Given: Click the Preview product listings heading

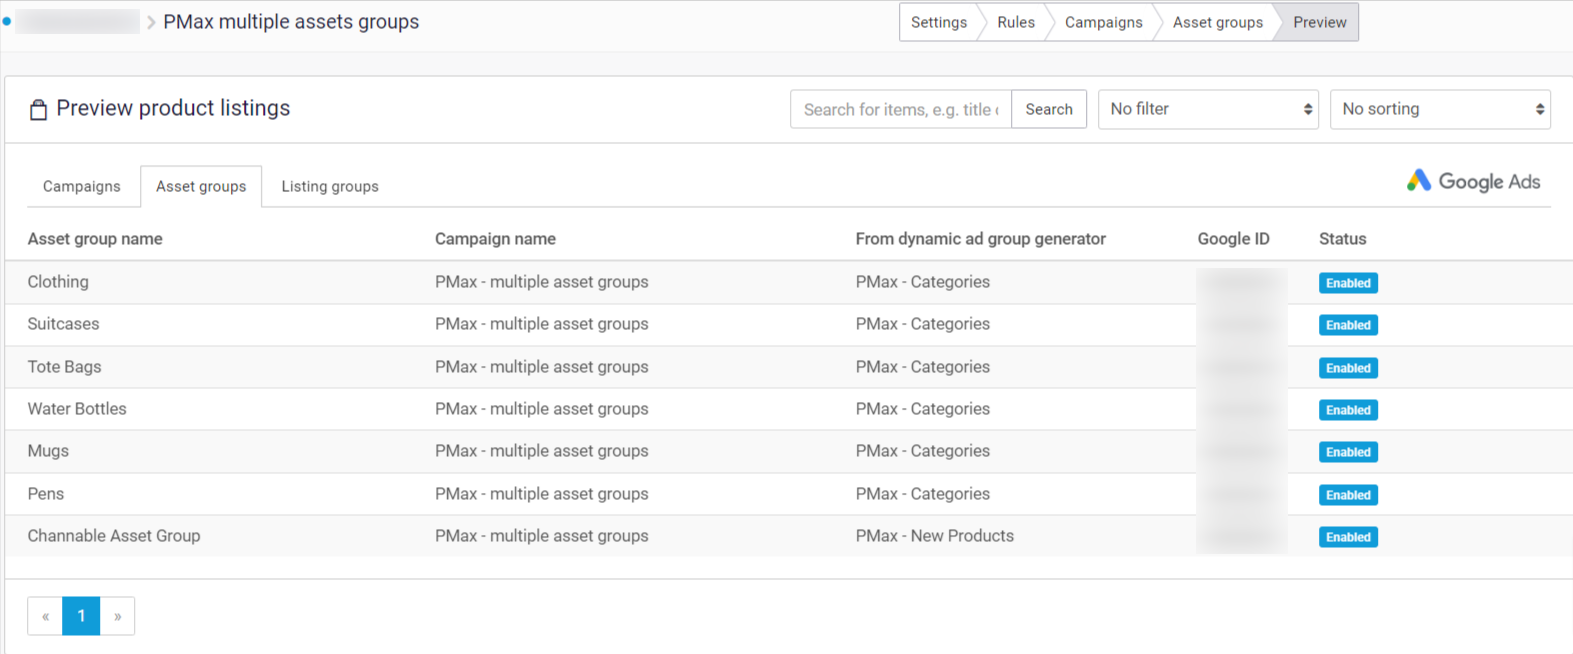Looking at the screenshot, I should coord(173,108).
